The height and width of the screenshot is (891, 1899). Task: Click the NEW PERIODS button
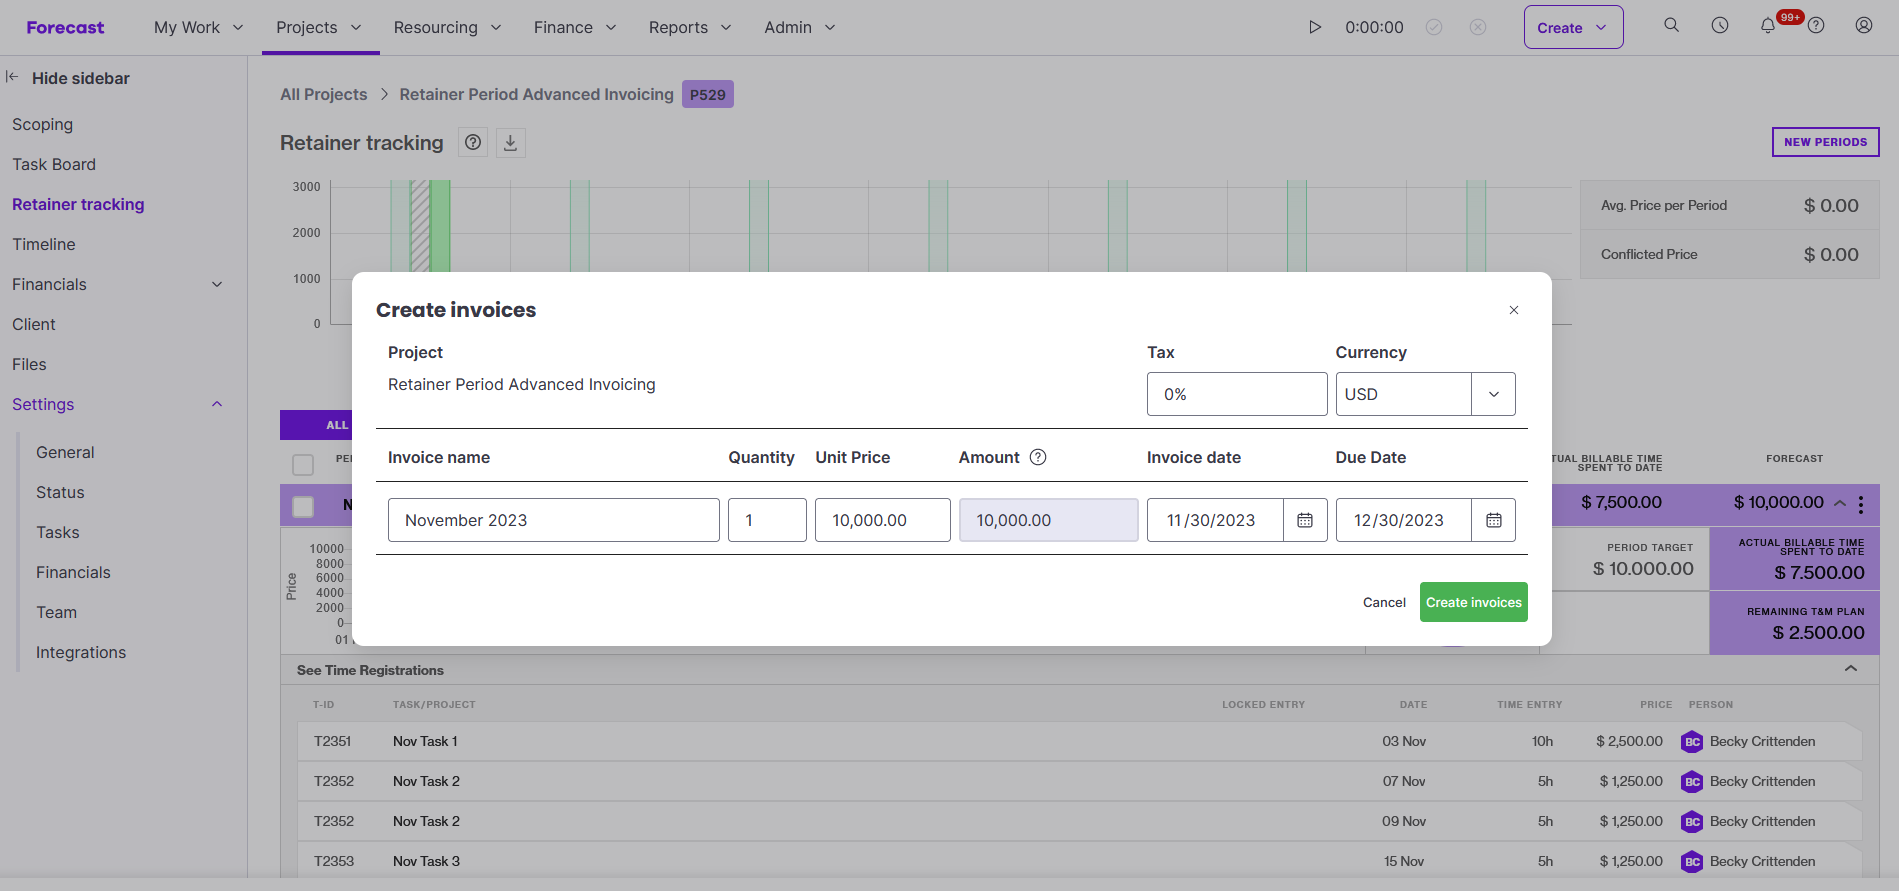coord(1826,142)
